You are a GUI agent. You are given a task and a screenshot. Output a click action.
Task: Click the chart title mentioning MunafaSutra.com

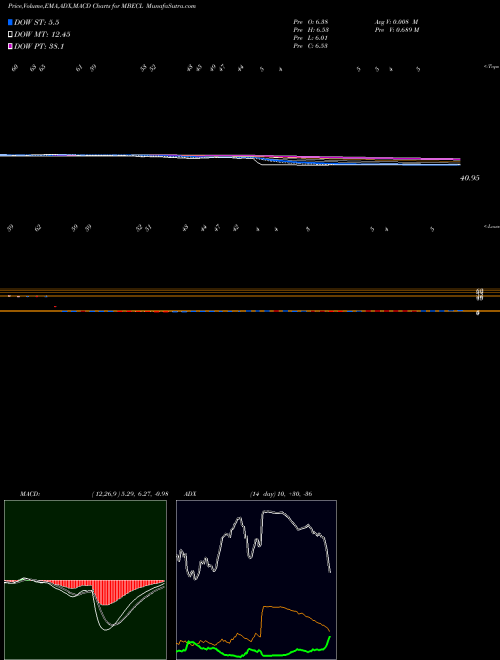coord(102,6)
